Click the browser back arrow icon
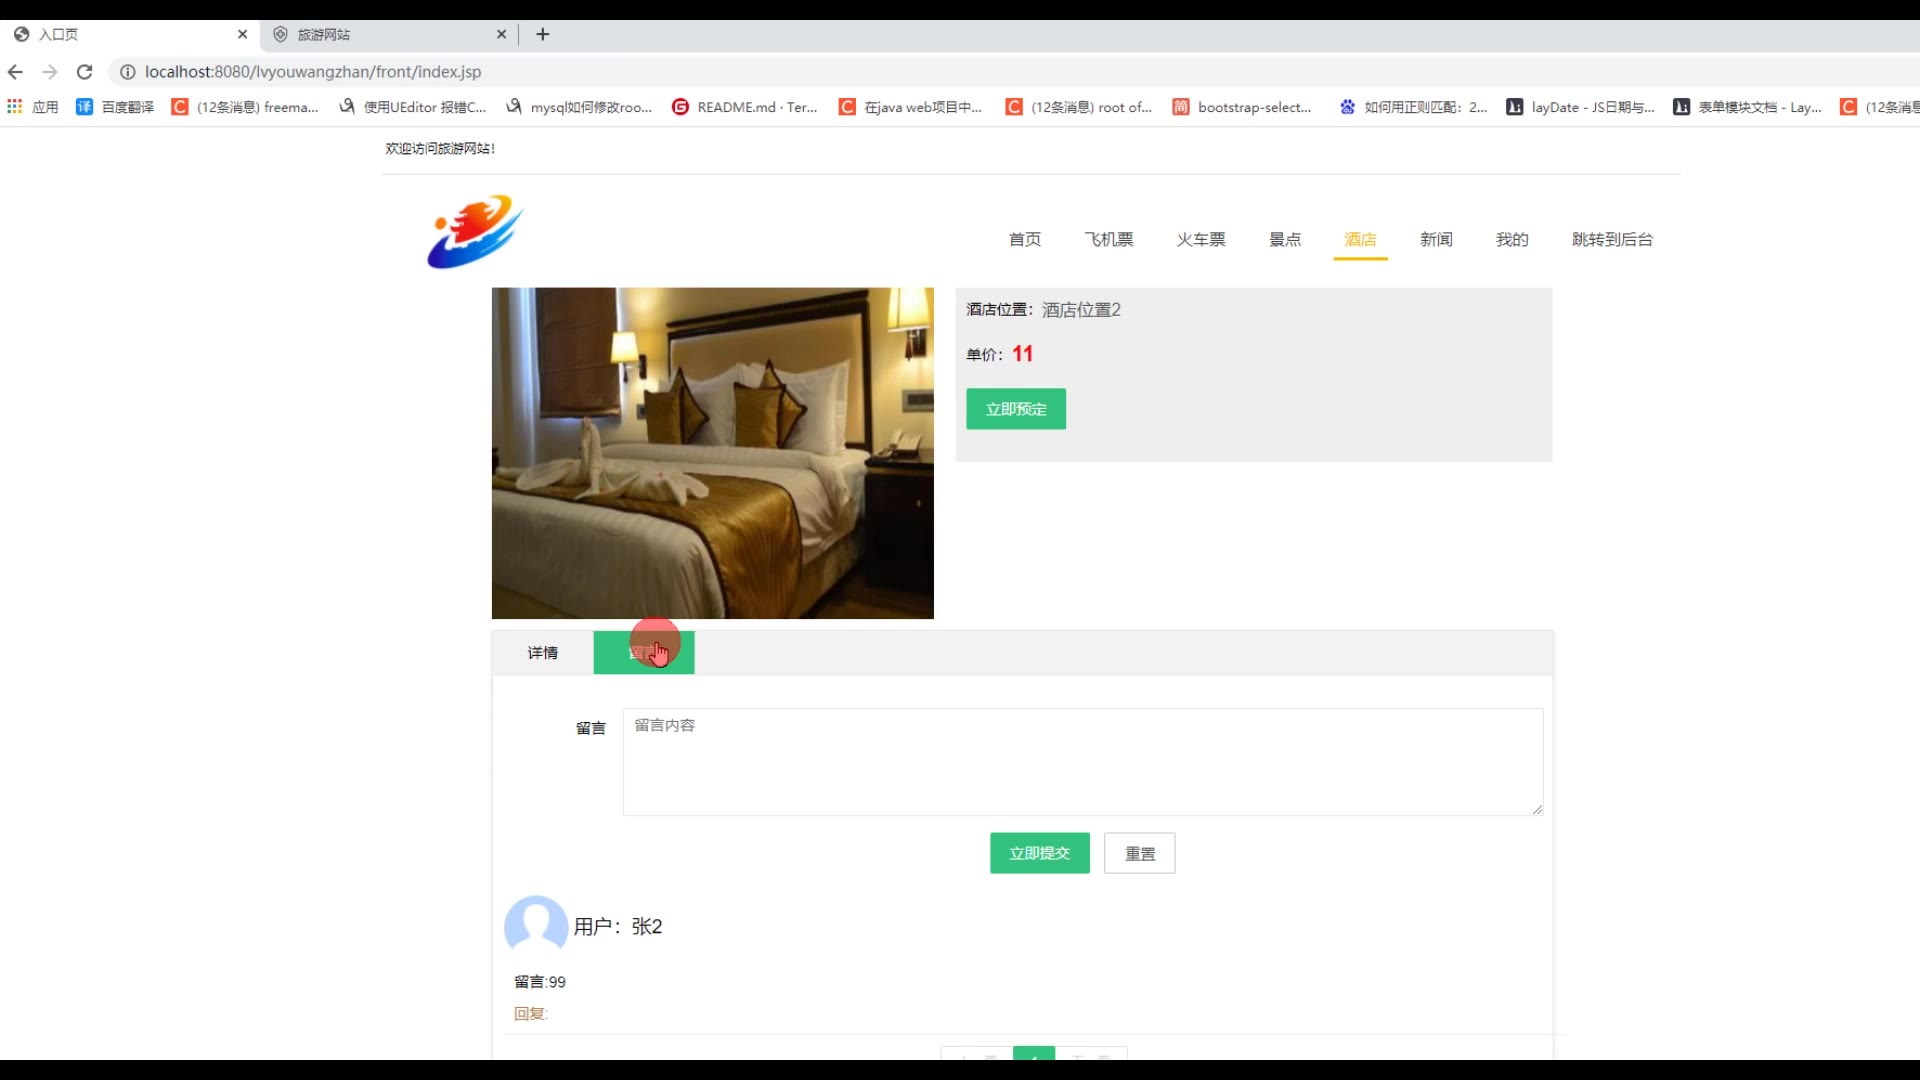 [15, 72]
